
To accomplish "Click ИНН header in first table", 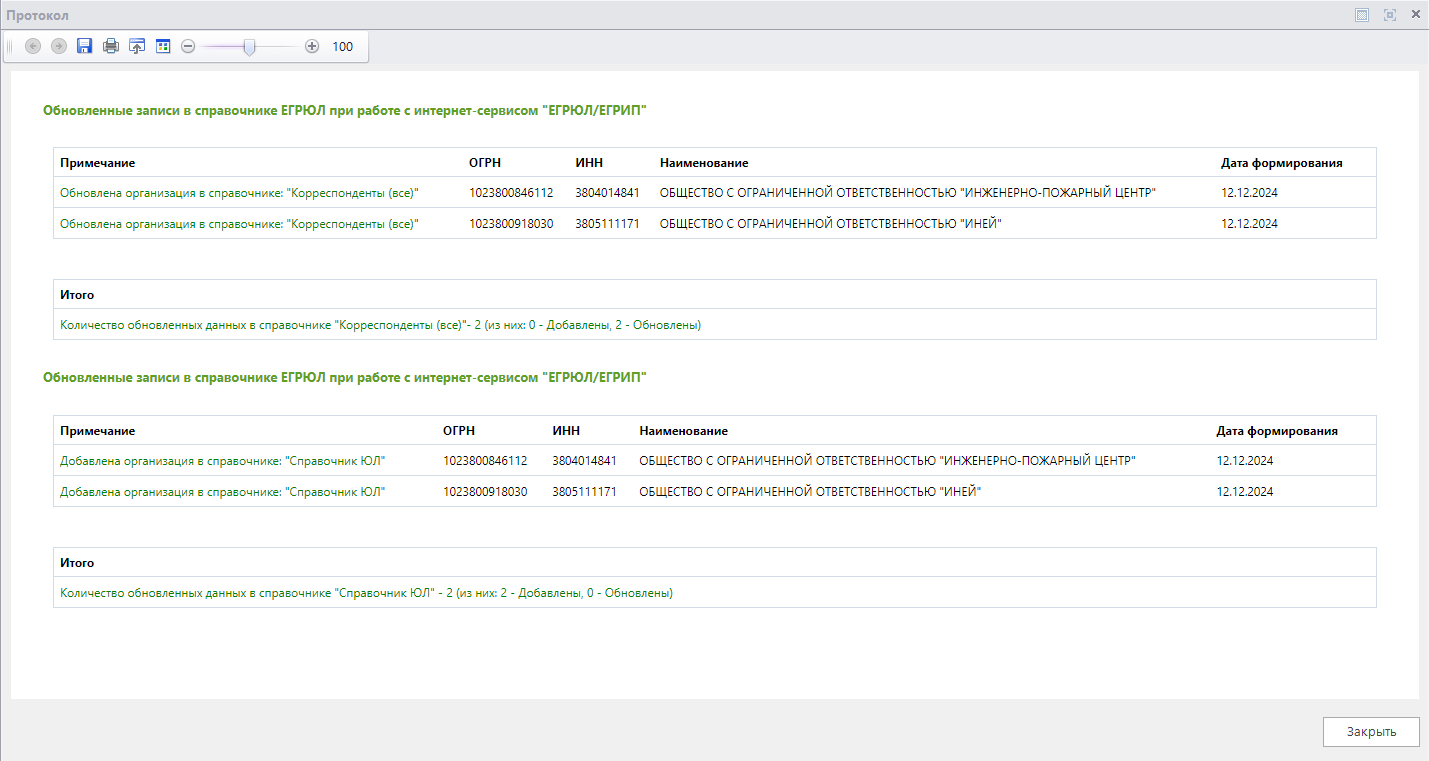I will (x=589, y=163).
